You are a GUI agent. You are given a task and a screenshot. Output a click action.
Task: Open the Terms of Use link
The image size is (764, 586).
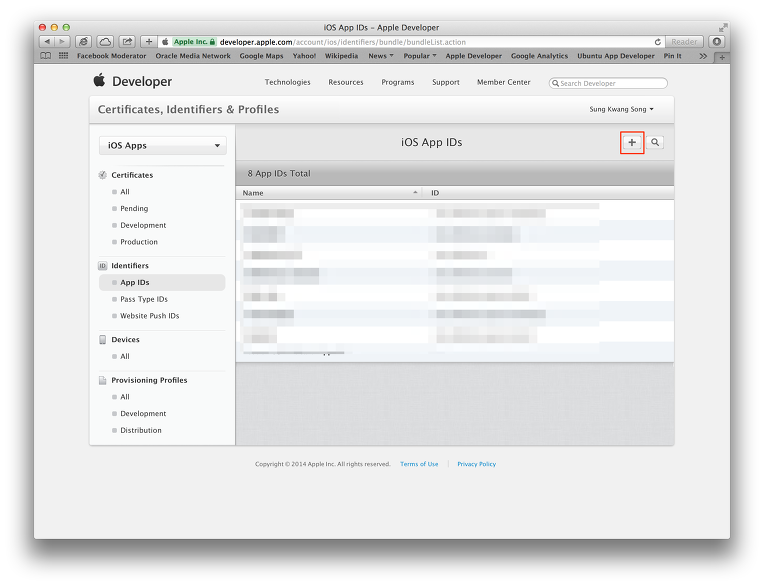[419, 464]
